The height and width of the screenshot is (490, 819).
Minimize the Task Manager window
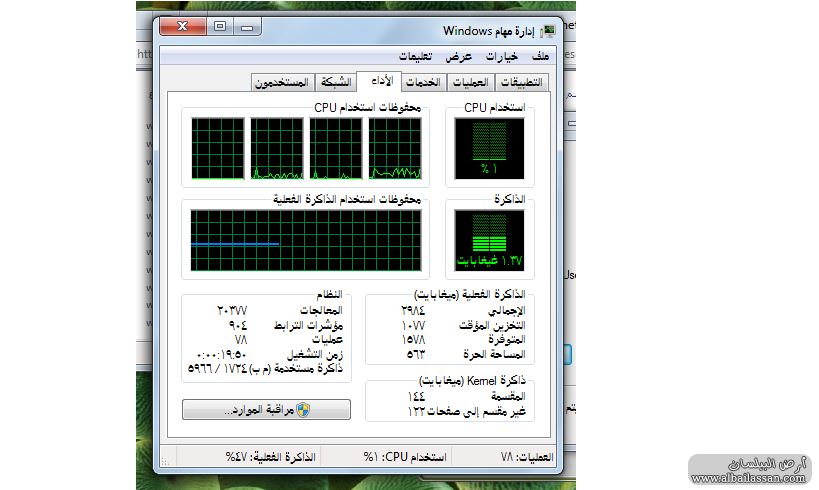[247, 26]
